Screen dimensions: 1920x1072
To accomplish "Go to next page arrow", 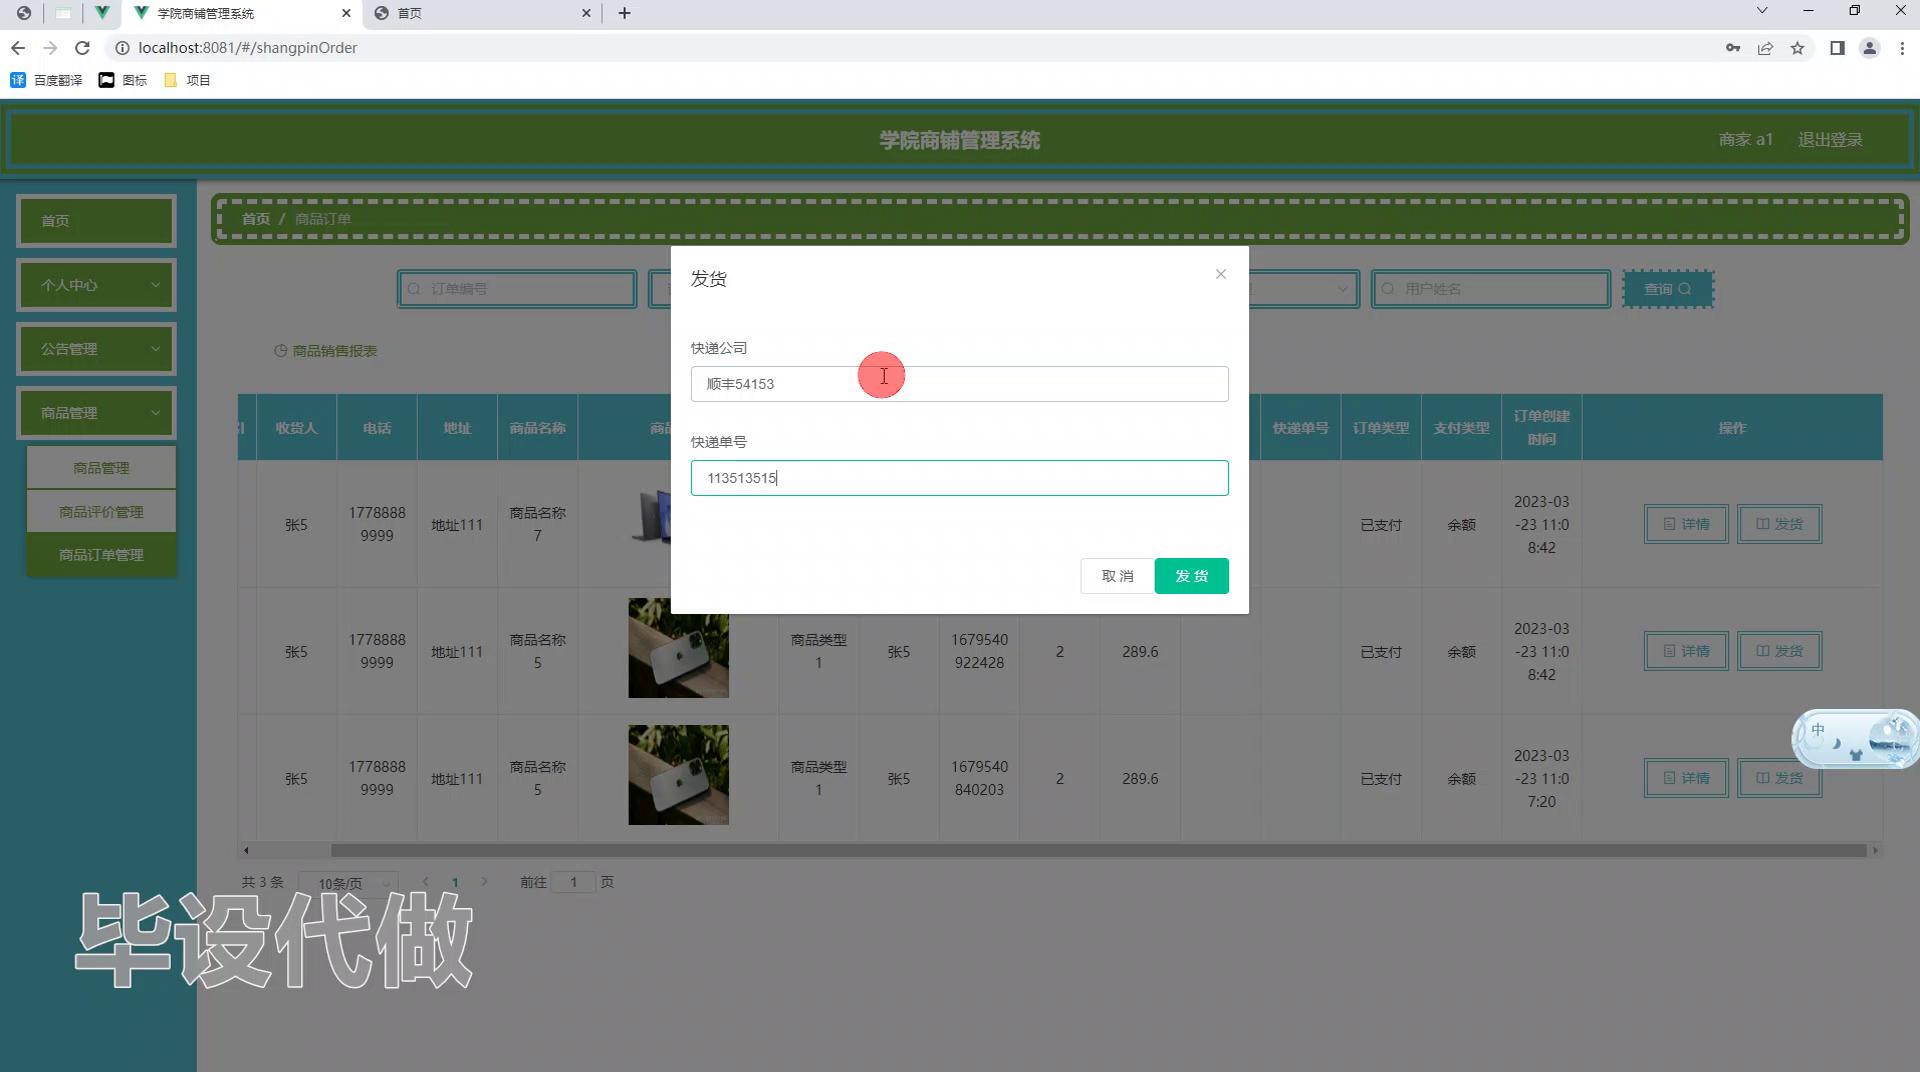I will pyautogui.click(x=485, y=882).
